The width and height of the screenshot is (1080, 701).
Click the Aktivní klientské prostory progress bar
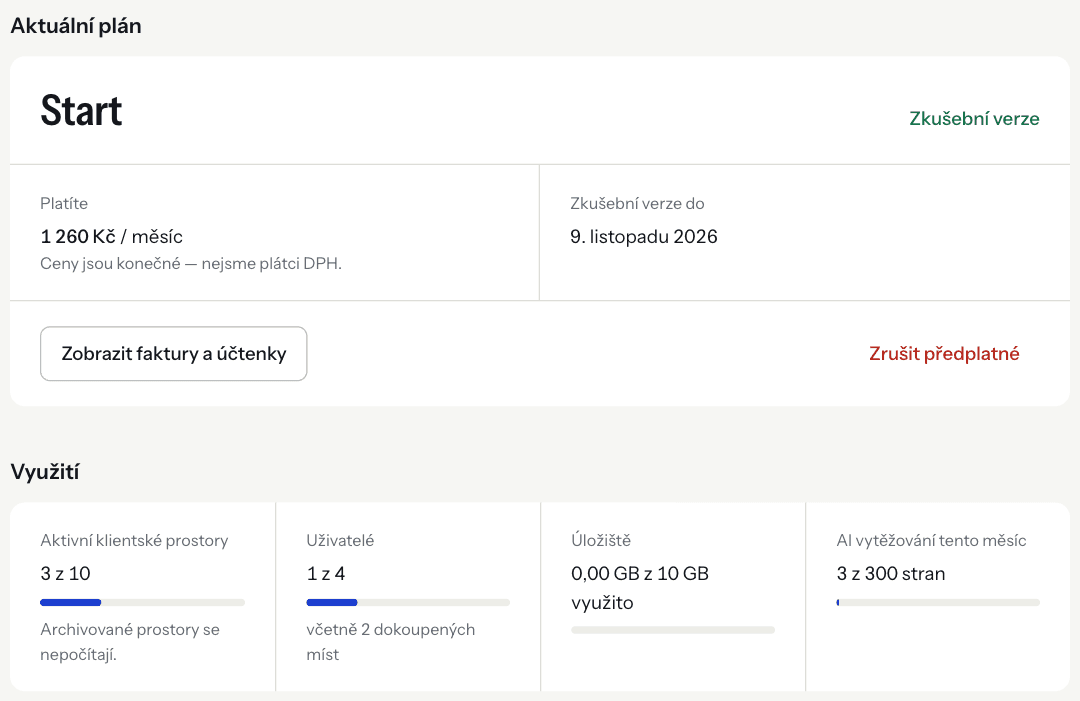pos(143,603)
